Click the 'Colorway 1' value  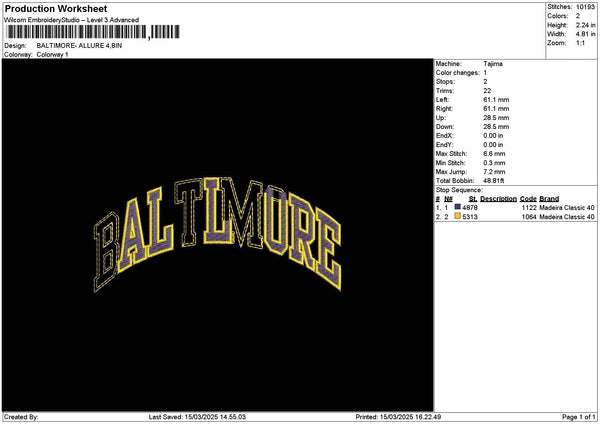52,55
